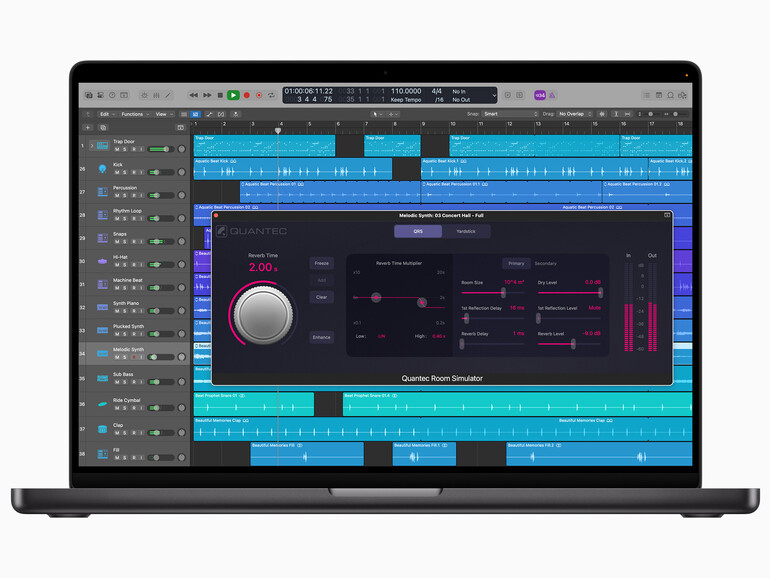The width and height of the screenshot is (770, 578).
Task: Click the Duplicate Track button
Action: coord(103,128)
